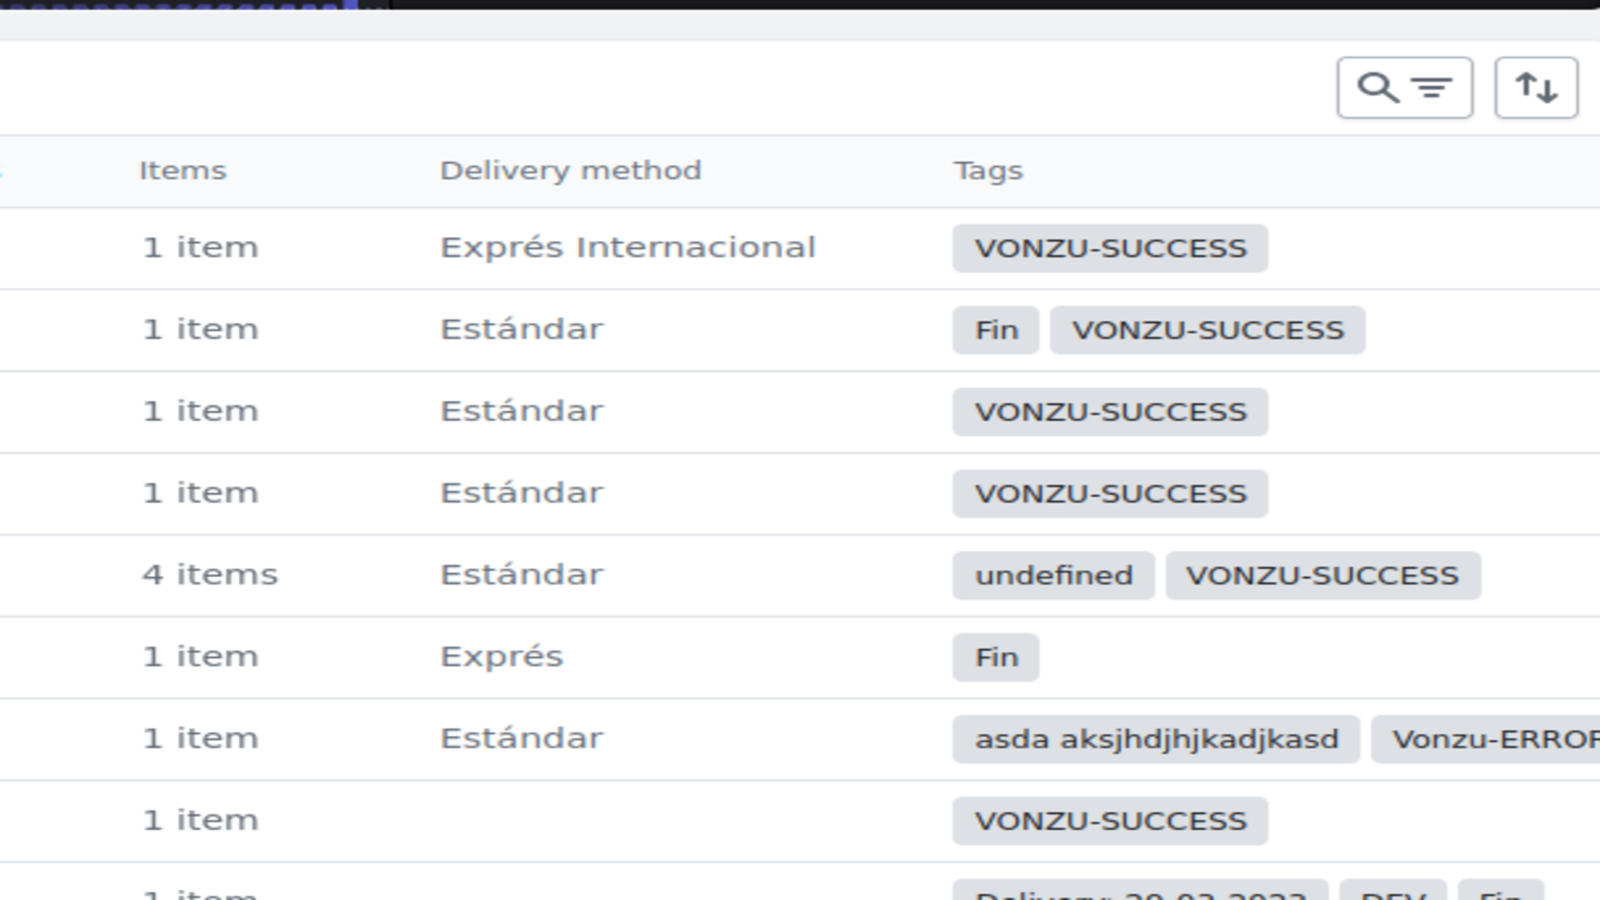1600x900 pixels.
Task: Click the magnifying glass search icon
Action: pos(1378,88)
